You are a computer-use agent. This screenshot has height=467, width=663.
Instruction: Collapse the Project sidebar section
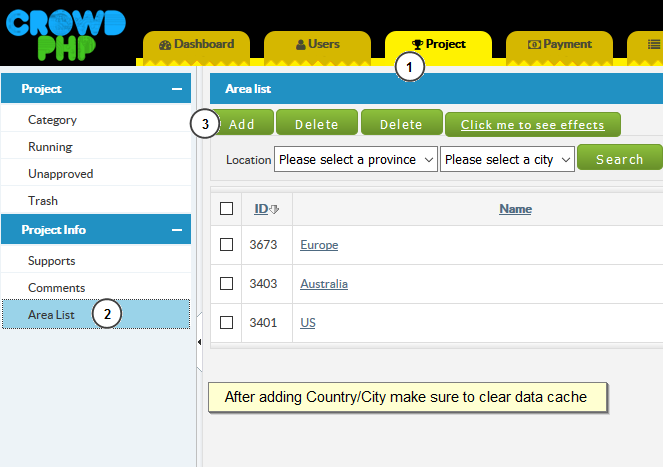tap(177, 89)
